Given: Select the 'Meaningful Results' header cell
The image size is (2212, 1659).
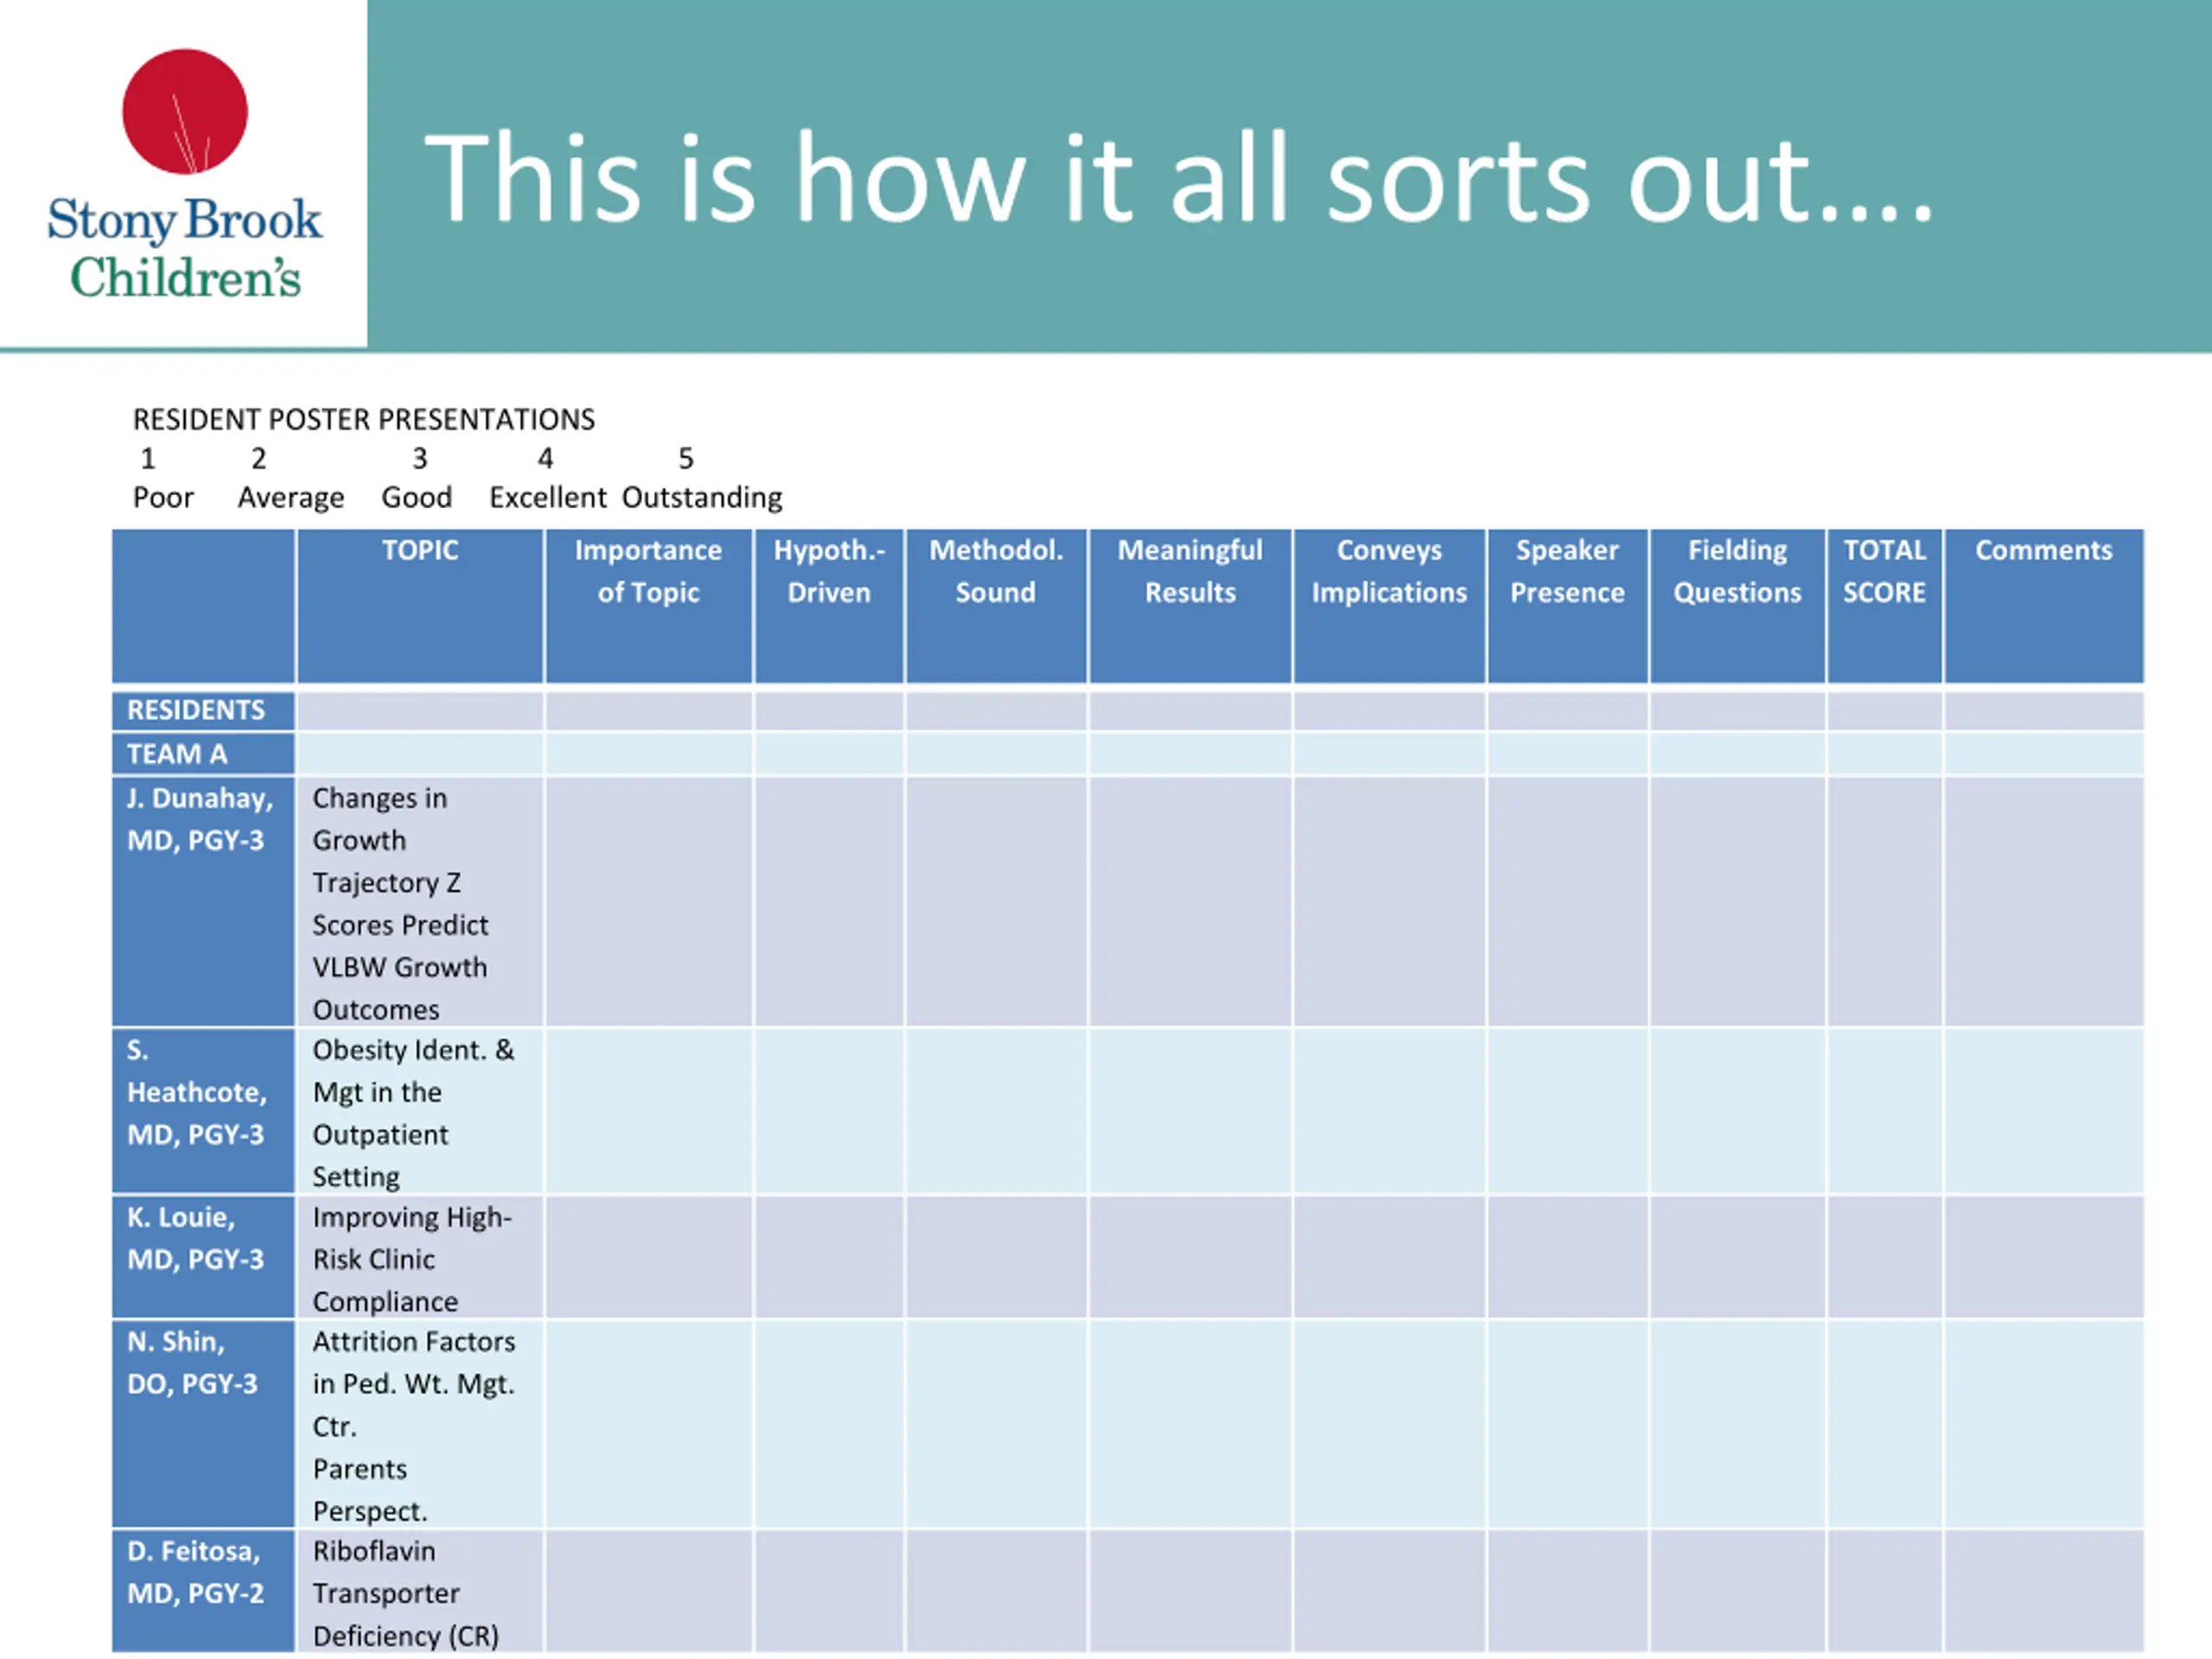Looking at the screenshot, I should [1190, 606].
